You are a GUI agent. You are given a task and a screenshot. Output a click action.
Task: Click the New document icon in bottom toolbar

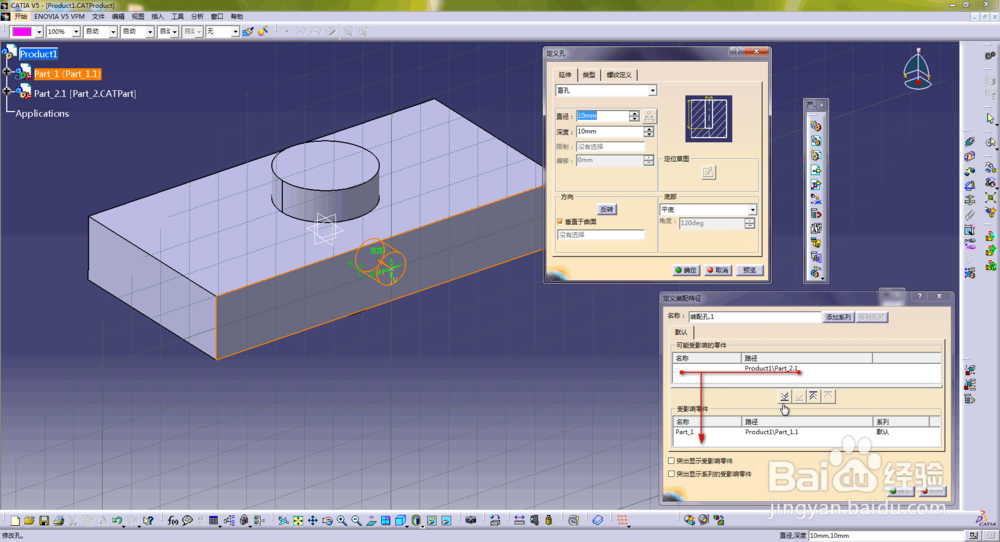(x=15, y=521)
